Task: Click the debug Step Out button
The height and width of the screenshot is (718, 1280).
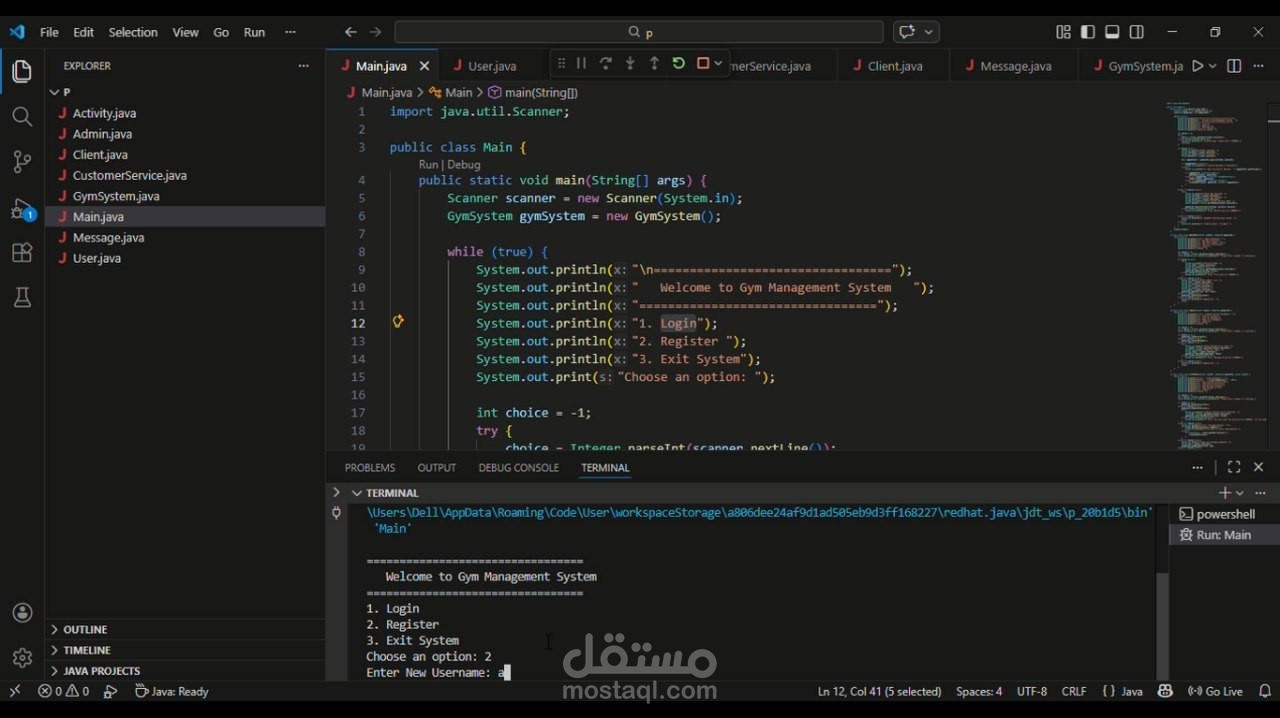Action: pos(654,63)
